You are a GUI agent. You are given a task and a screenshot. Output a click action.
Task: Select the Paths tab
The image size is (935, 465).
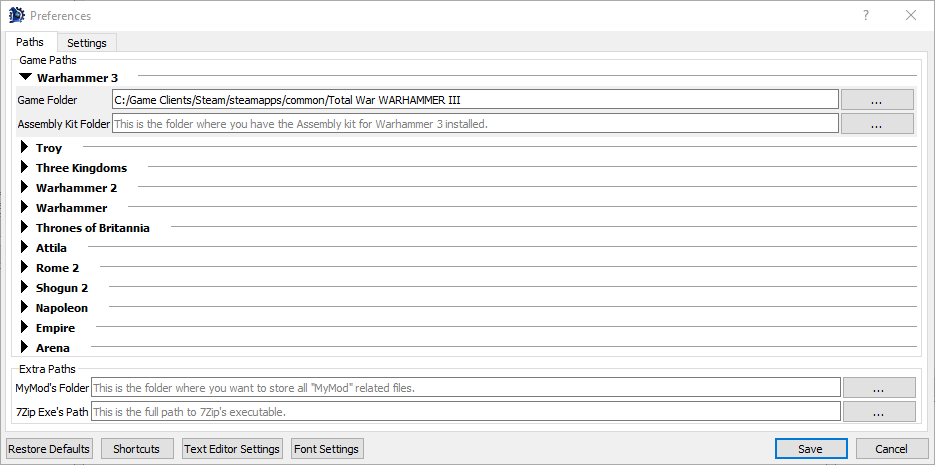[x=30, y=42]
